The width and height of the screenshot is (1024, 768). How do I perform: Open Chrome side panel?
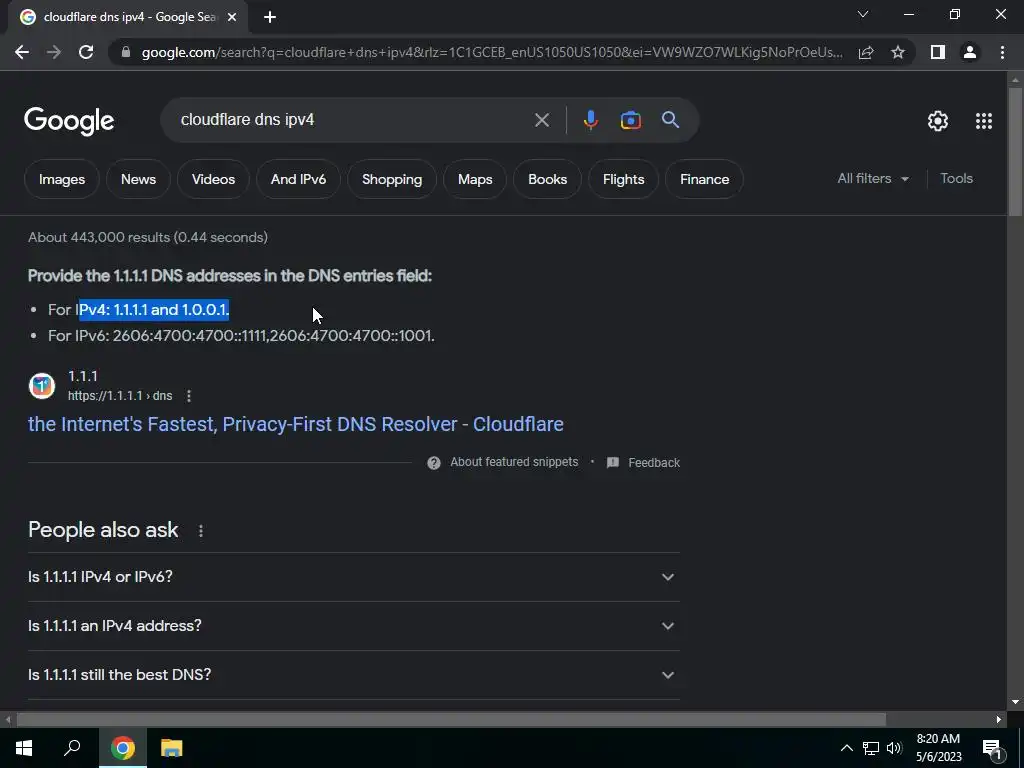(x=938, y=52)
